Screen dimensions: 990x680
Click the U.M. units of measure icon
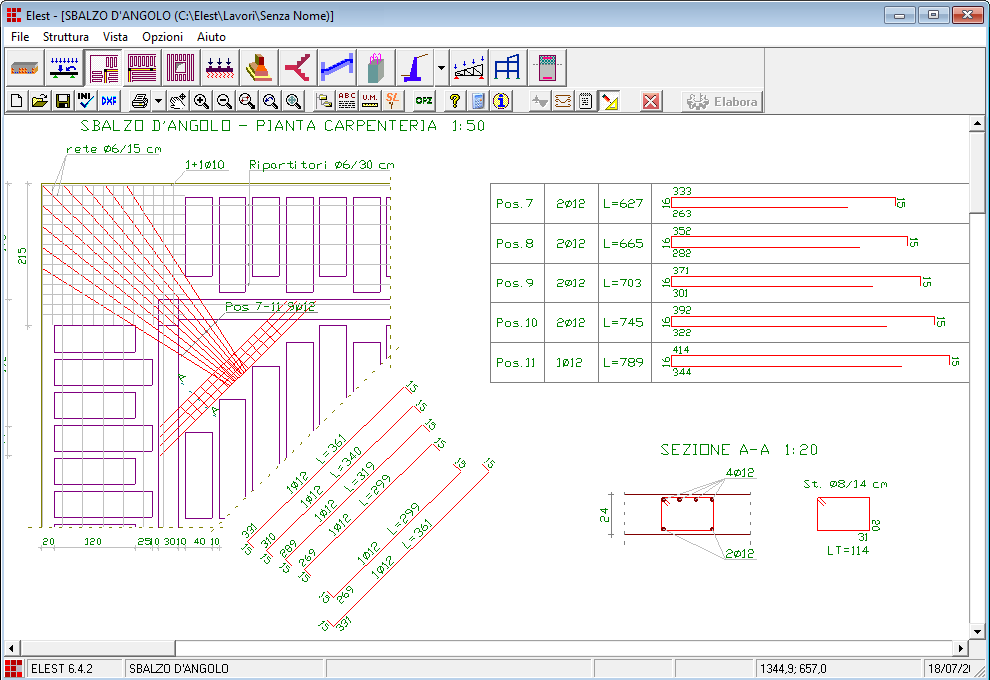370,101
